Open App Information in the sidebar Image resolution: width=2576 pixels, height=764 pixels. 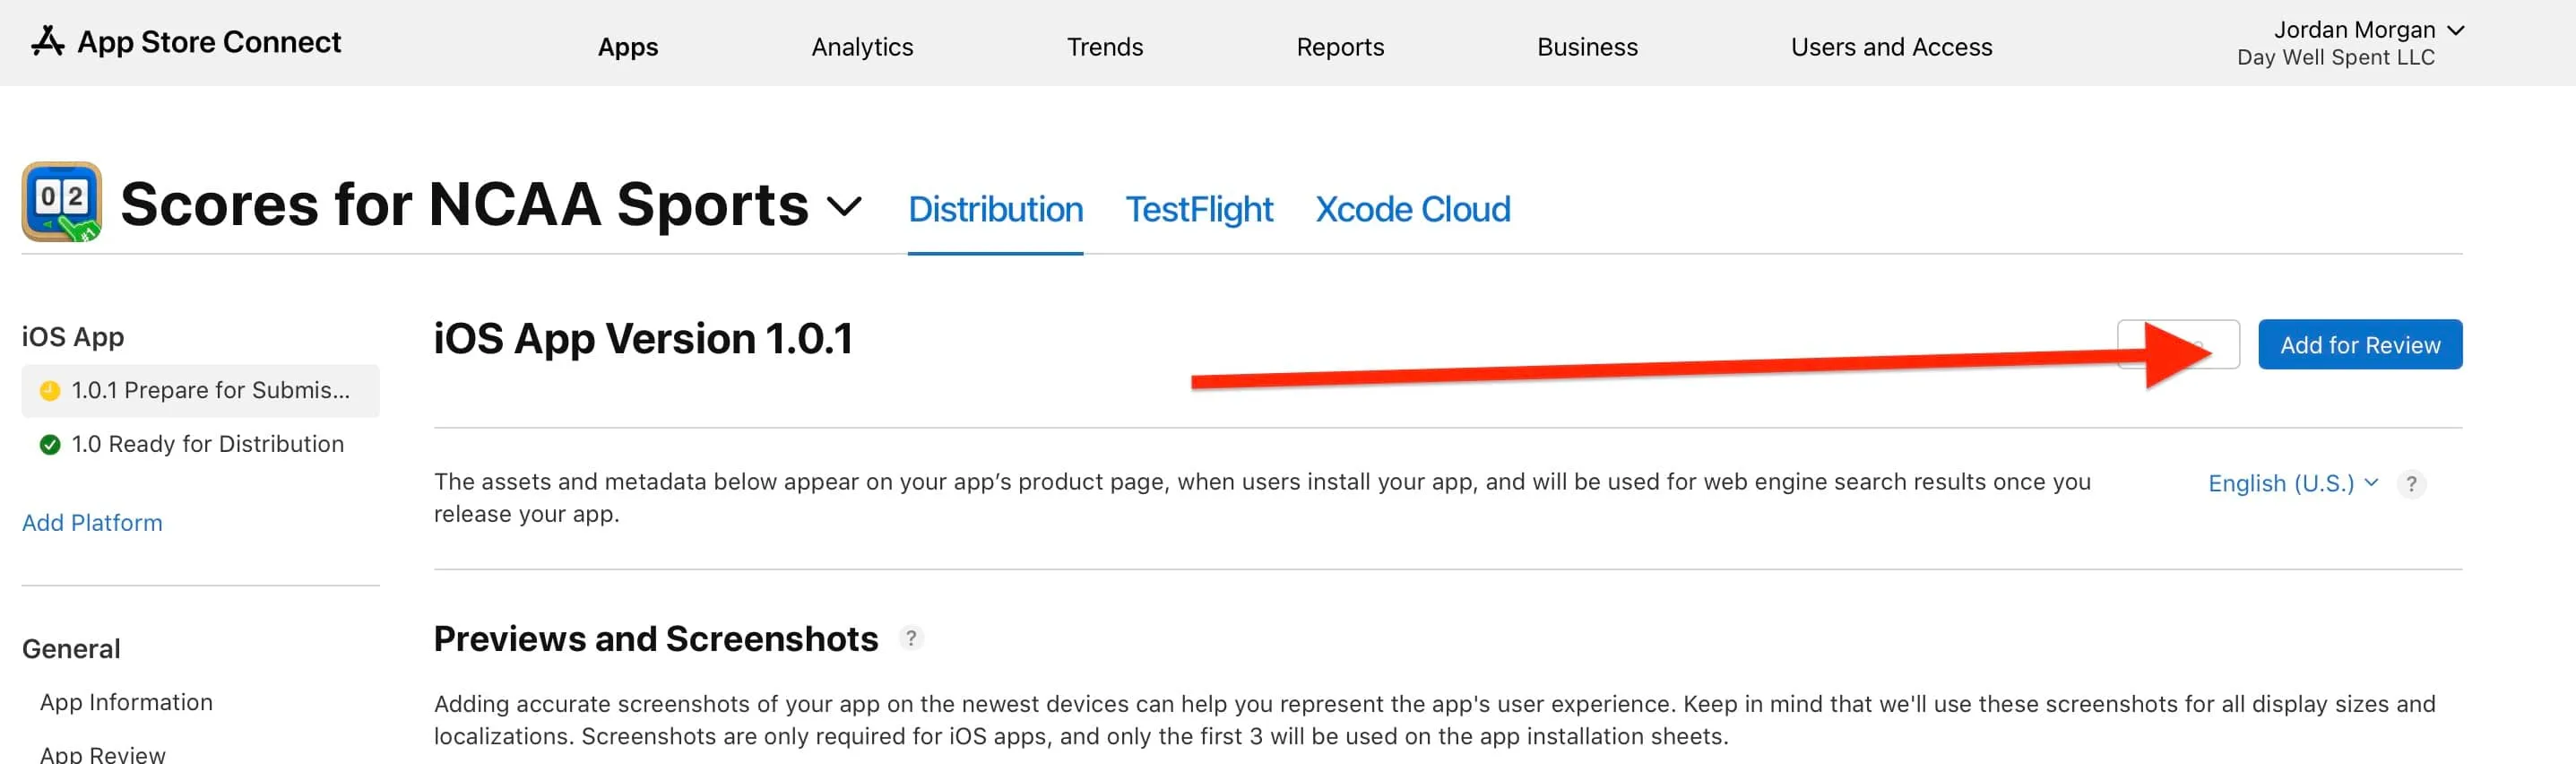point(126,702)
